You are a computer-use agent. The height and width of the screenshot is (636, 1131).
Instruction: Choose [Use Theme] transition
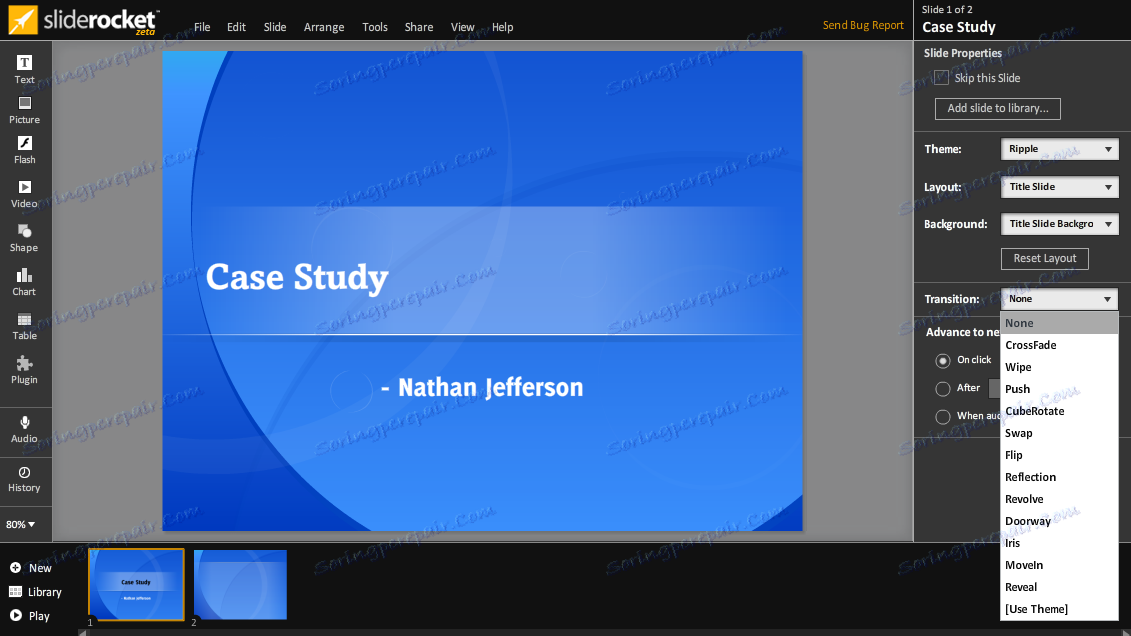click(1059, 609)
